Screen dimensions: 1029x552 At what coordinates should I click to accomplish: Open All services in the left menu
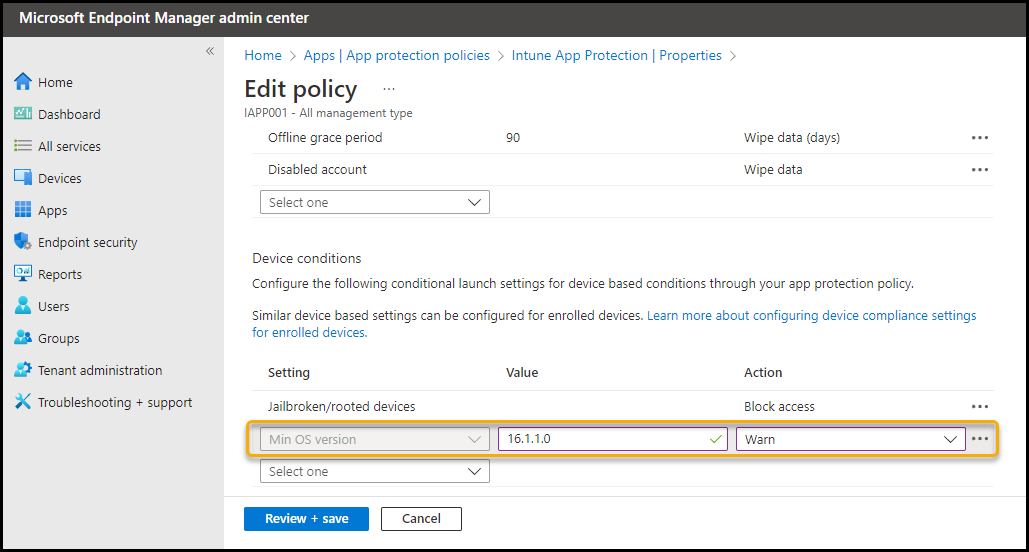[x=69, y=146]
